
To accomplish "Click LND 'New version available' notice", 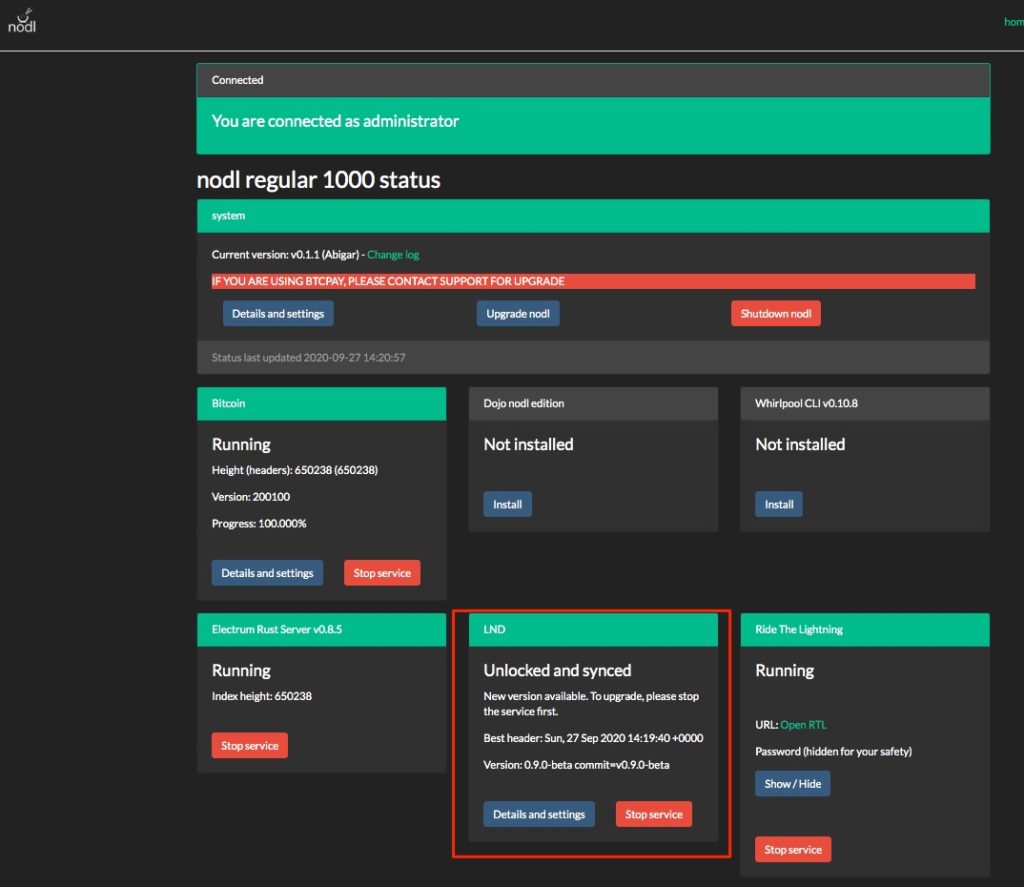I will pos(591,704).
